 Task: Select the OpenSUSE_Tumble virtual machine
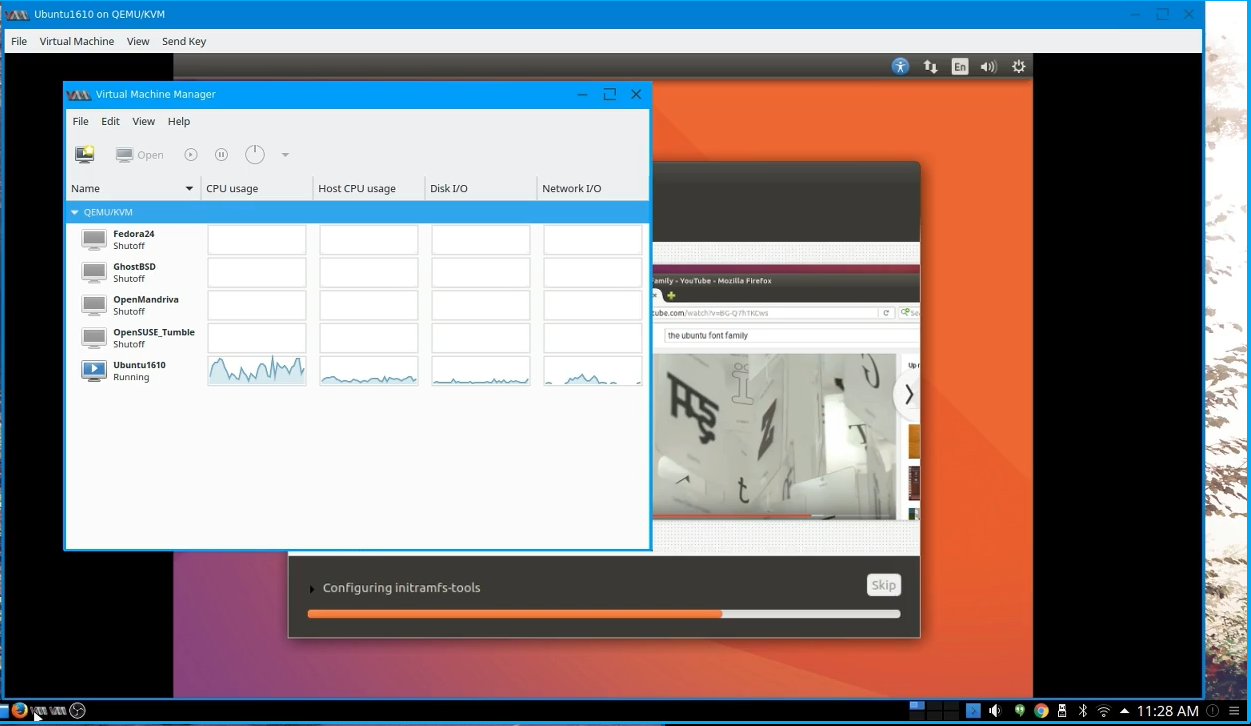[358, 338]
